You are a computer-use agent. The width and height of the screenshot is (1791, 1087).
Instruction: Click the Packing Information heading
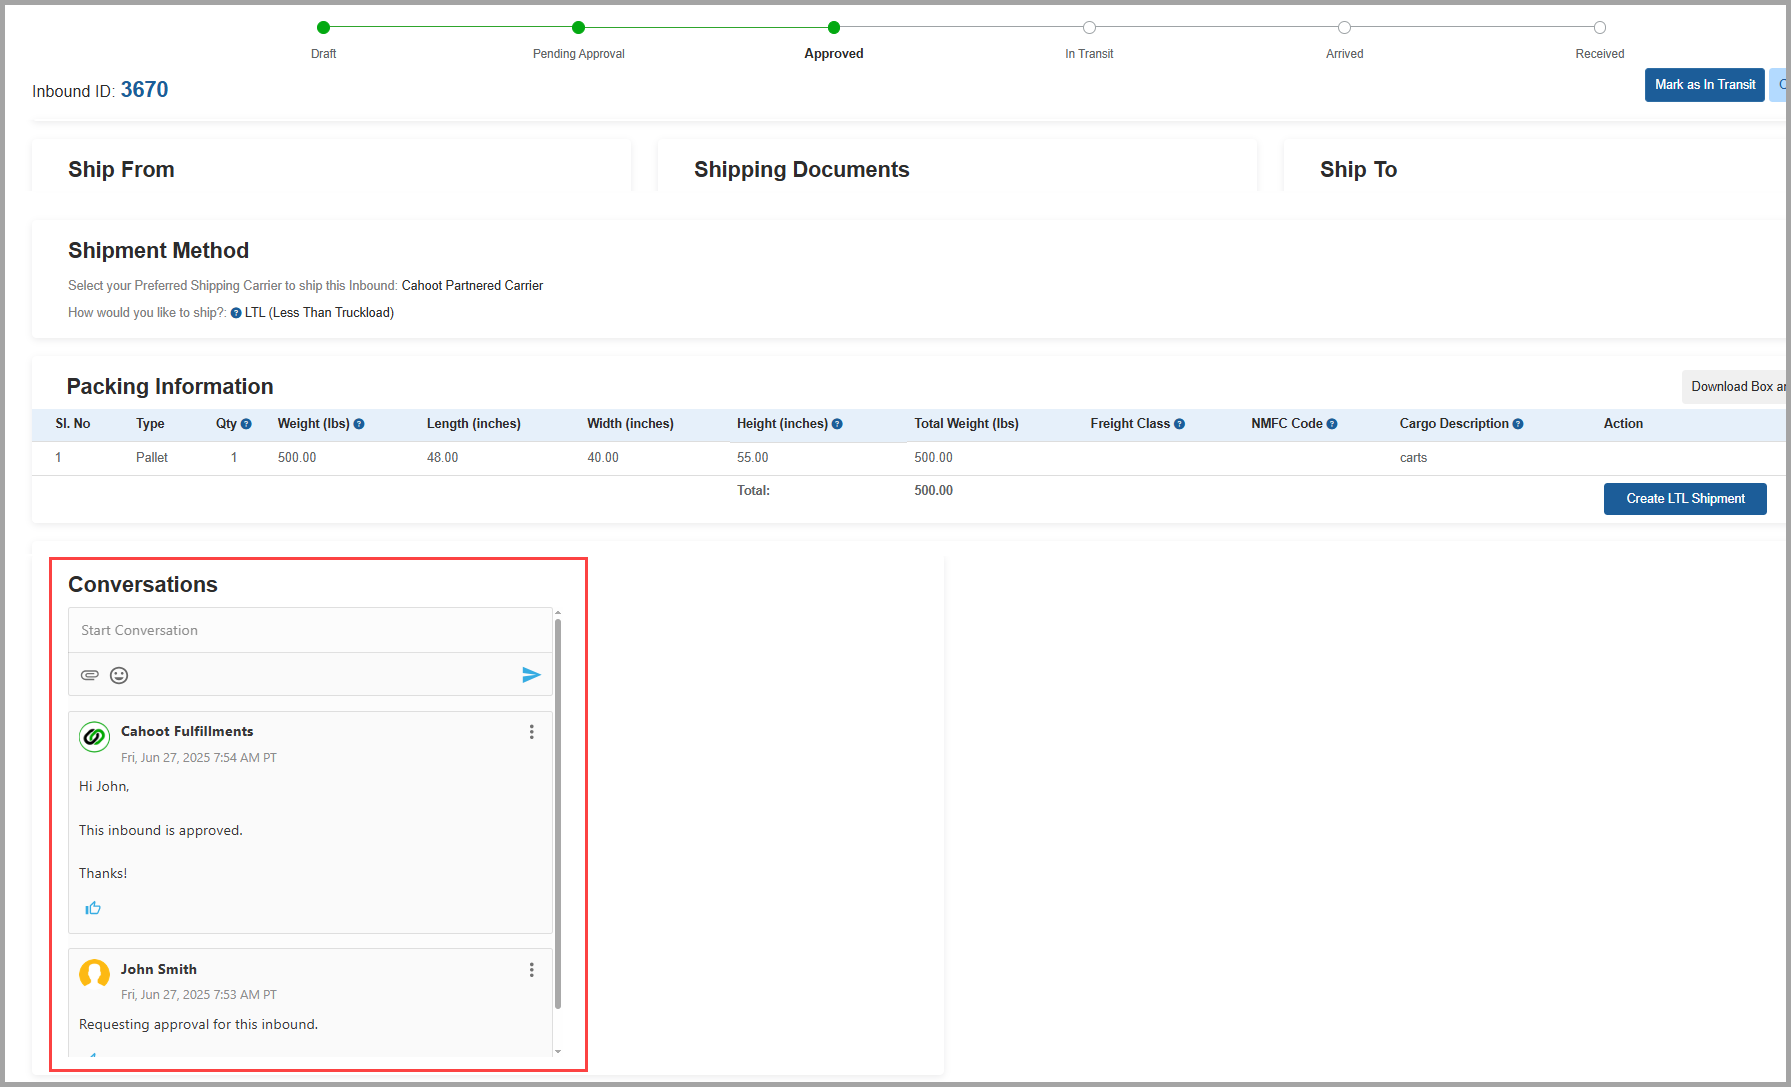pos(170,387)
